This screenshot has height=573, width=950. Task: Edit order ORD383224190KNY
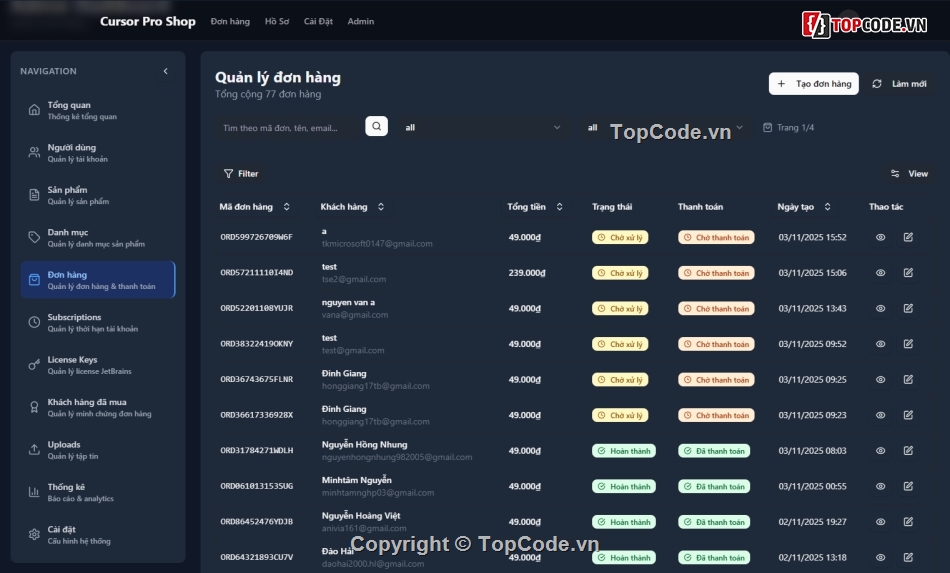pos(908,344)
